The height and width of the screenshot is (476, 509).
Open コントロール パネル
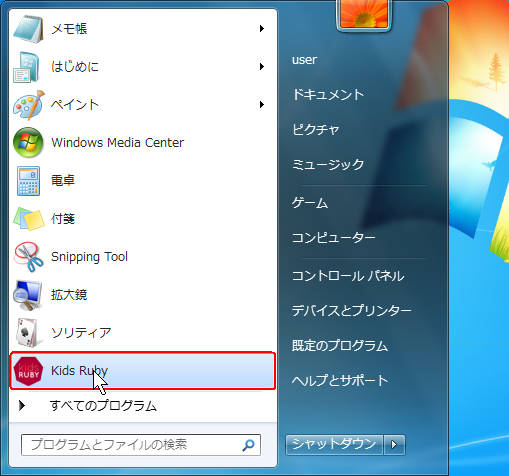348,276
